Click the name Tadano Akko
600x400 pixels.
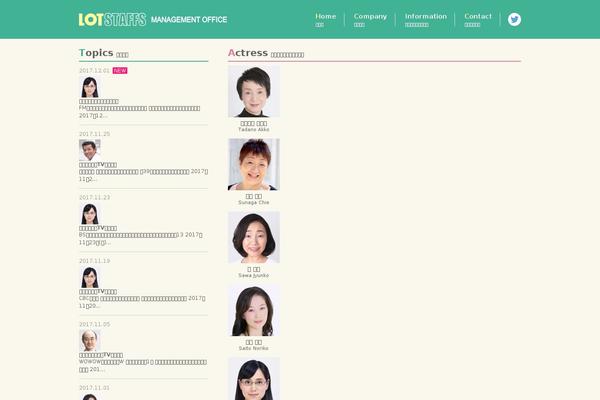point(254,130)
